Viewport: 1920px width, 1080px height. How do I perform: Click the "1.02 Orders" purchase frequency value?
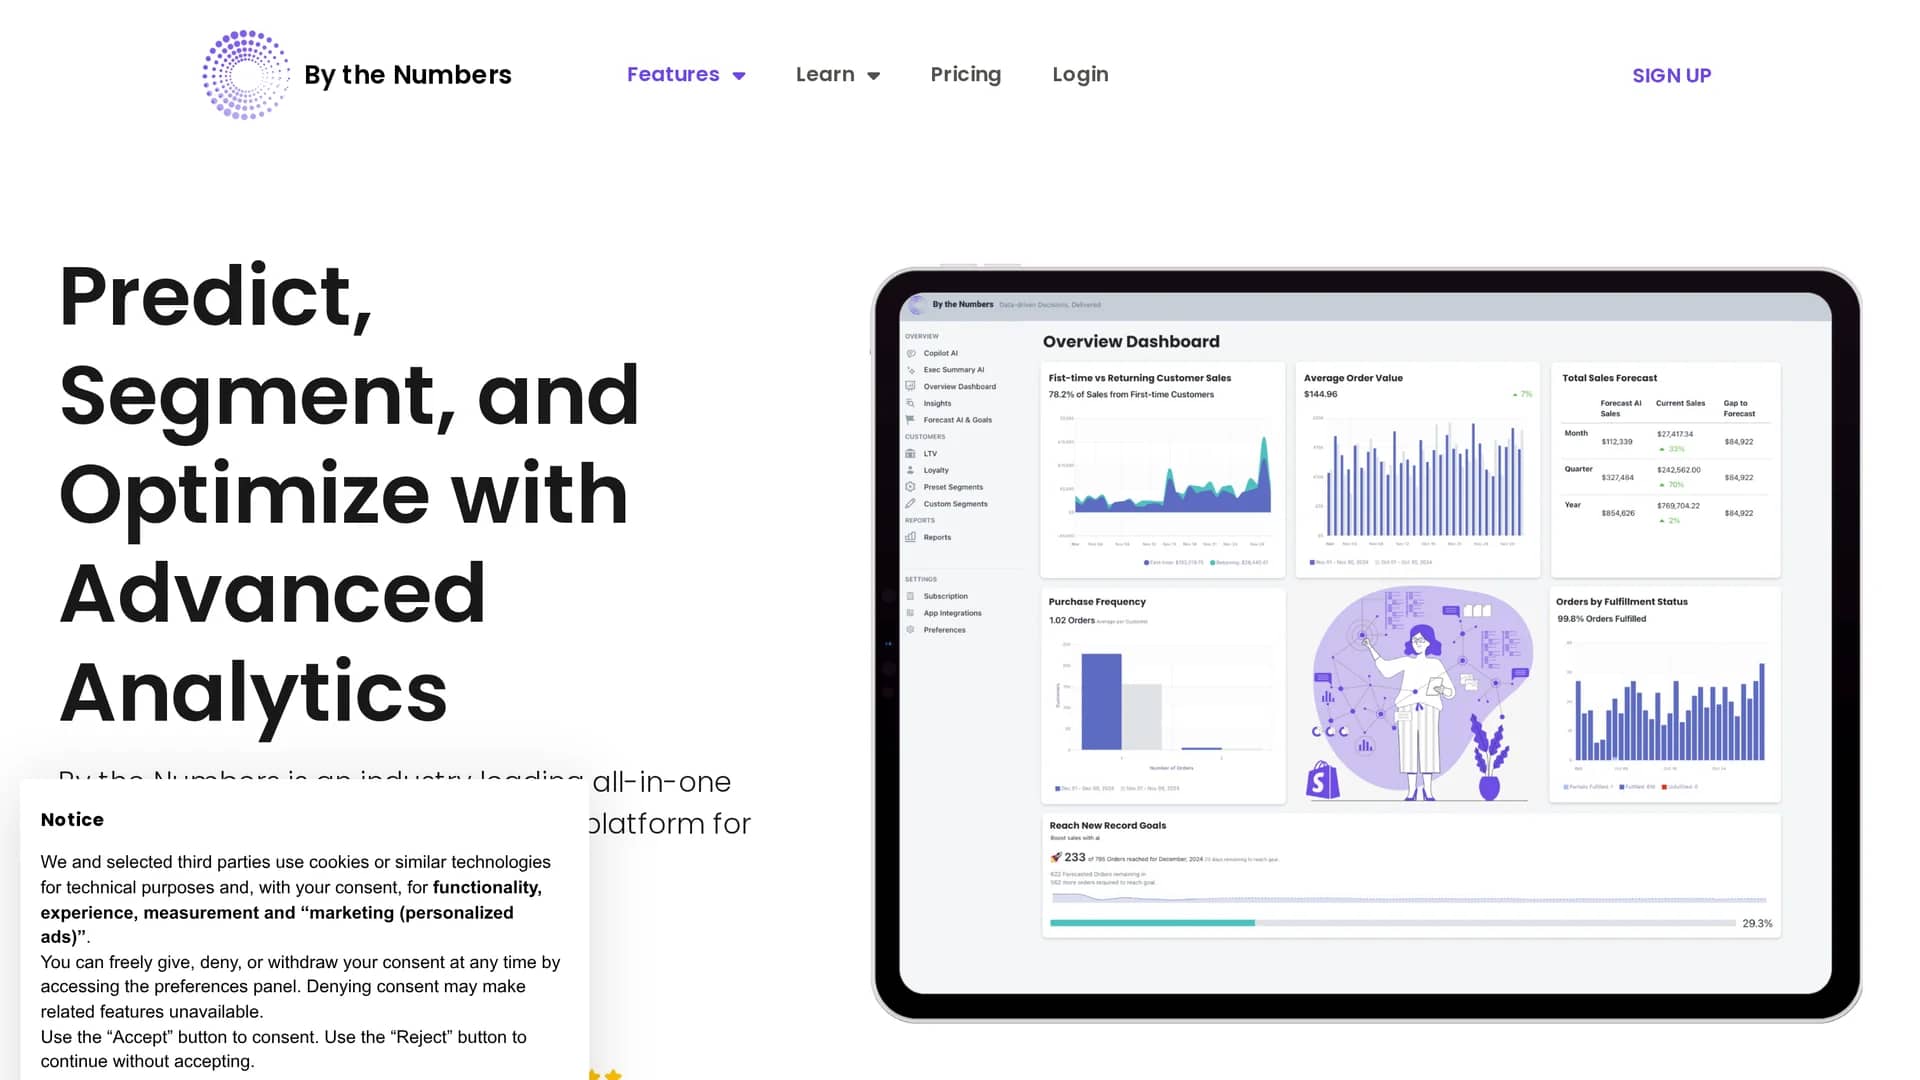(1071, 621)
